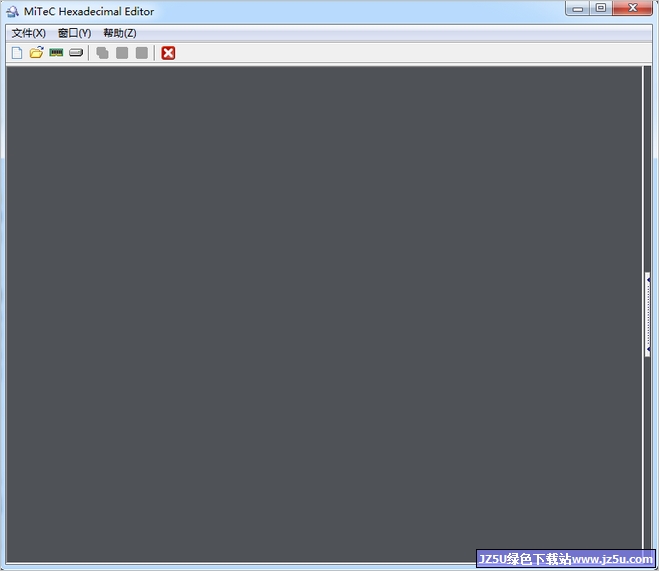
Task: Click the side panel splitter handle
Action: click(x=648, y=315)
